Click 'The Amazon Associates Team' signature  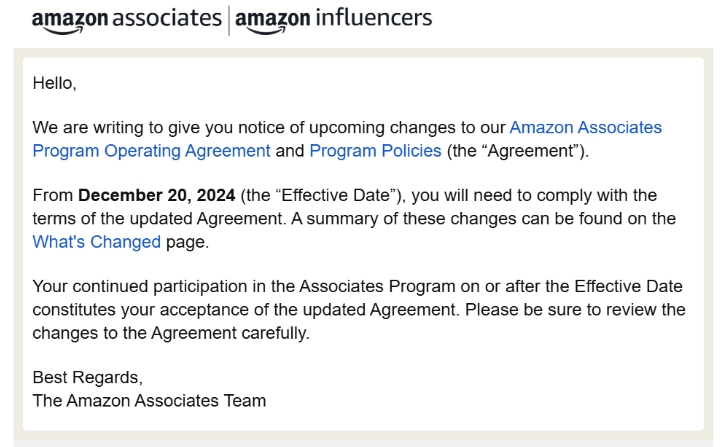[x=149, y=401]
